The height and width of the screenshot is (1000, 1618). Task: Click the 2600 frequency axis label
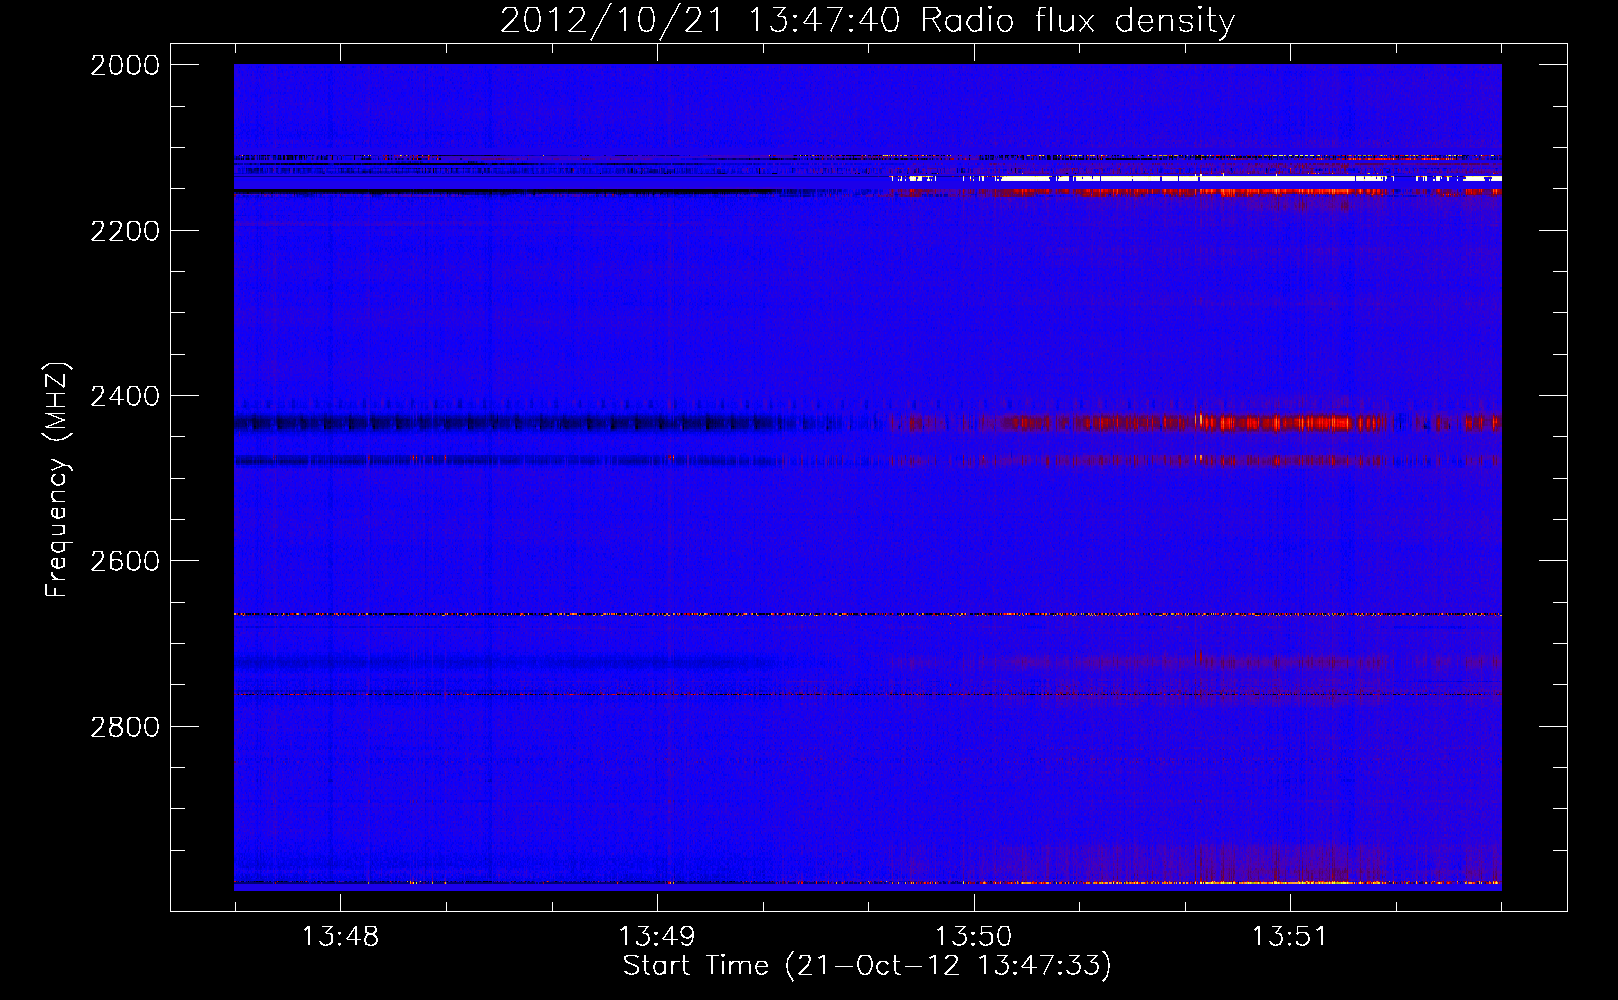[125, 561]
